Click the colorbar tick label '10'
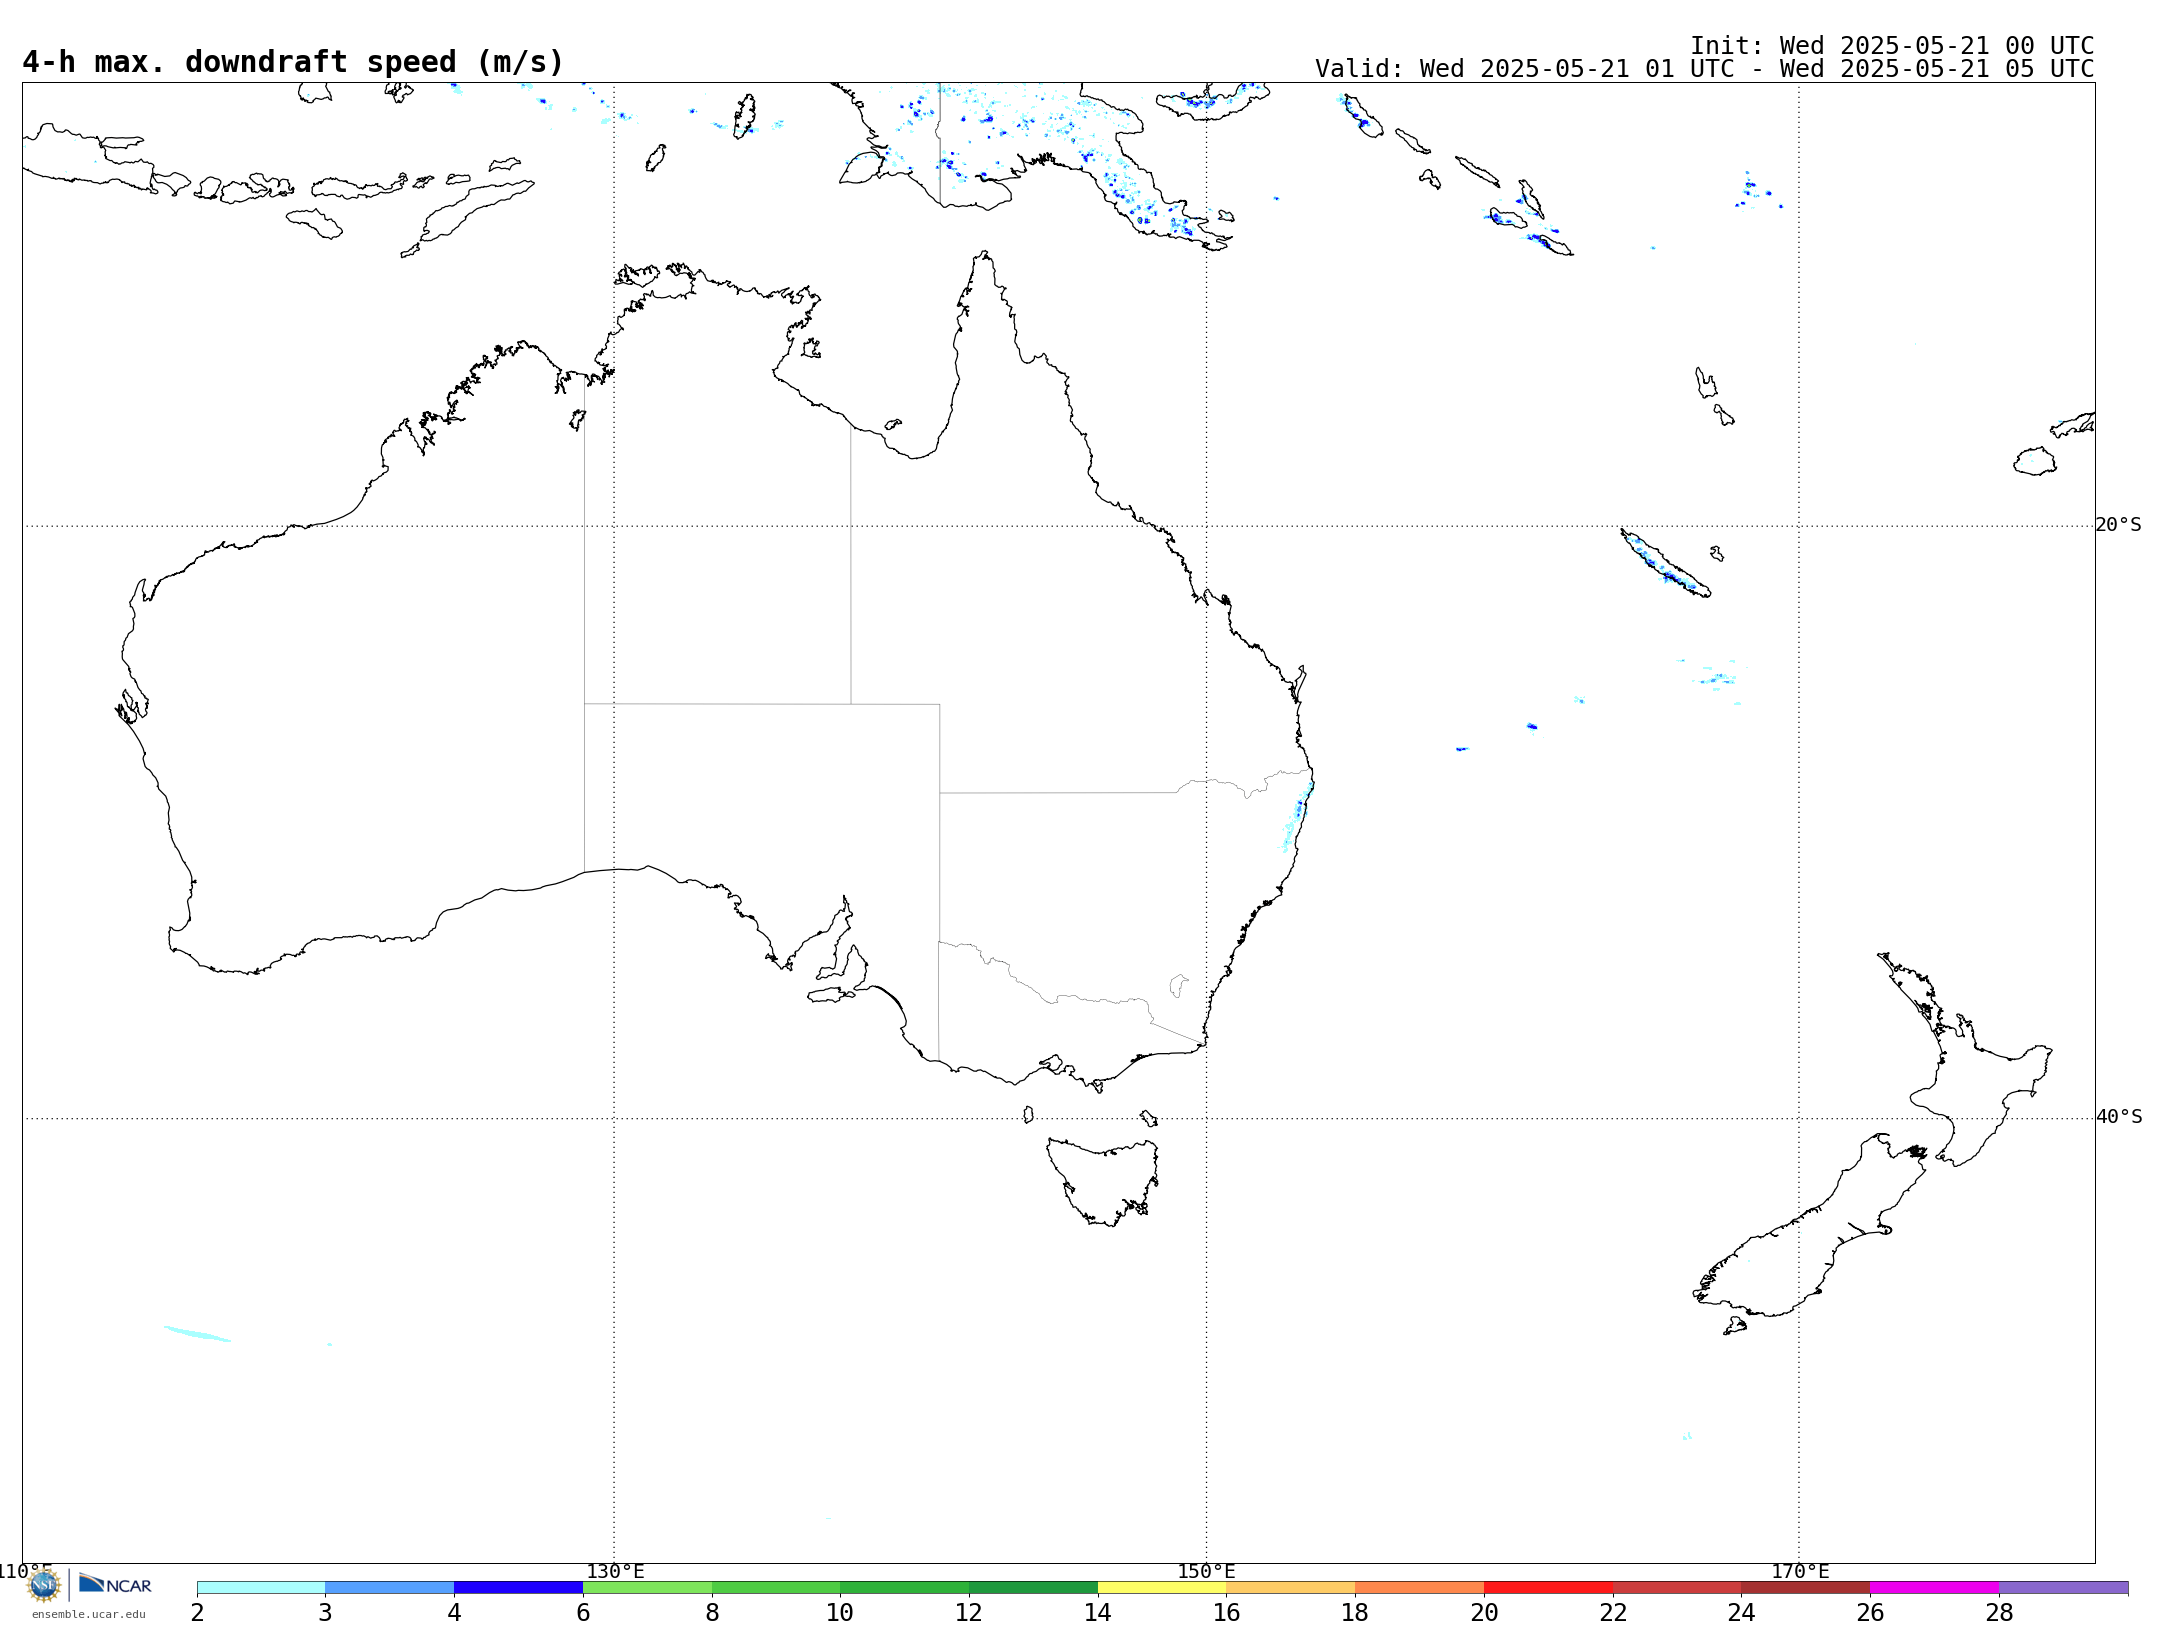Image resolution: width=2160 pixels, height=1626 pixels. pos(840,1613)
